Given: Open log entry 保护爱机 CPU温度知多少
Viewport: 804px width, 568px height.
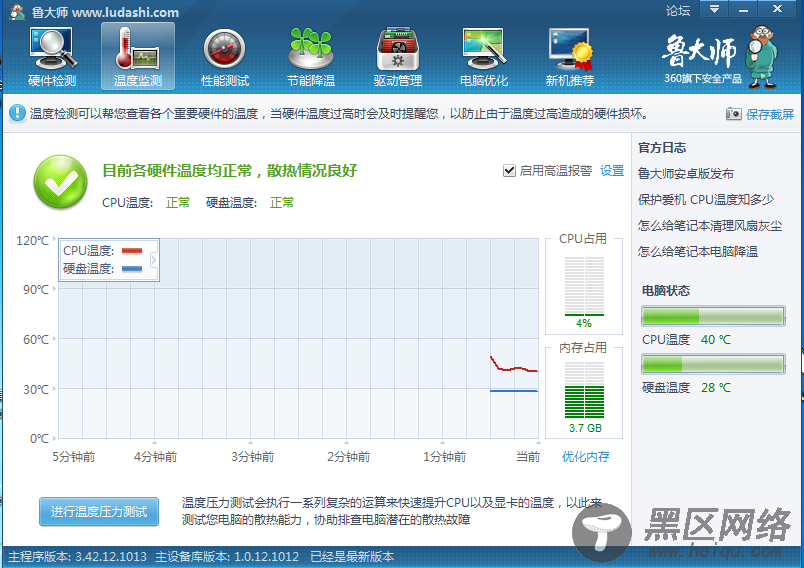Looking at the screenshot, I should click(x=706, y=200).
